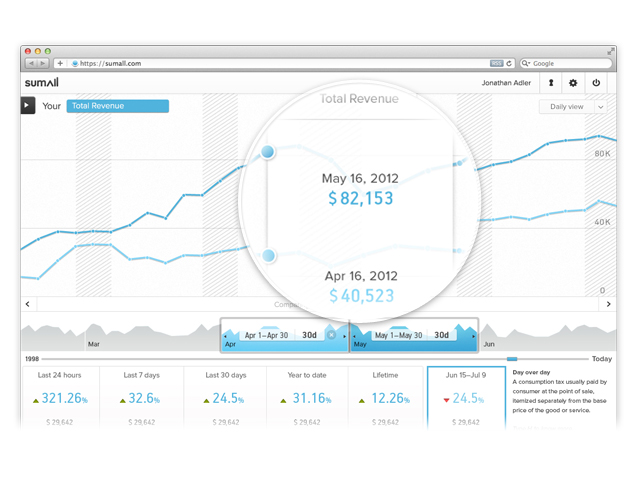Click the SumAll logo
The image size is (640, 482).
coord(42,82)
